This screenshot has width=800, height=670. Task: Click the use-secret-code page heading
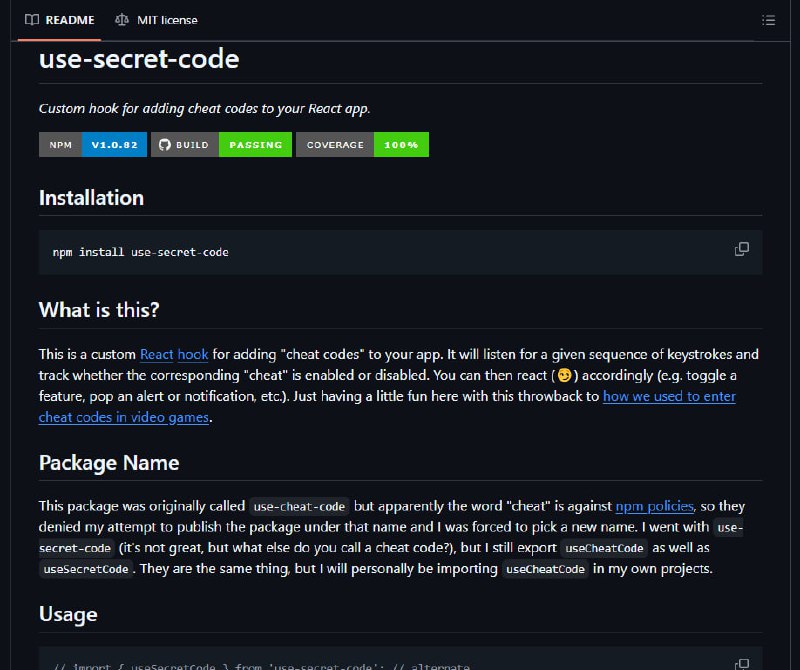(x=139, y=59)
